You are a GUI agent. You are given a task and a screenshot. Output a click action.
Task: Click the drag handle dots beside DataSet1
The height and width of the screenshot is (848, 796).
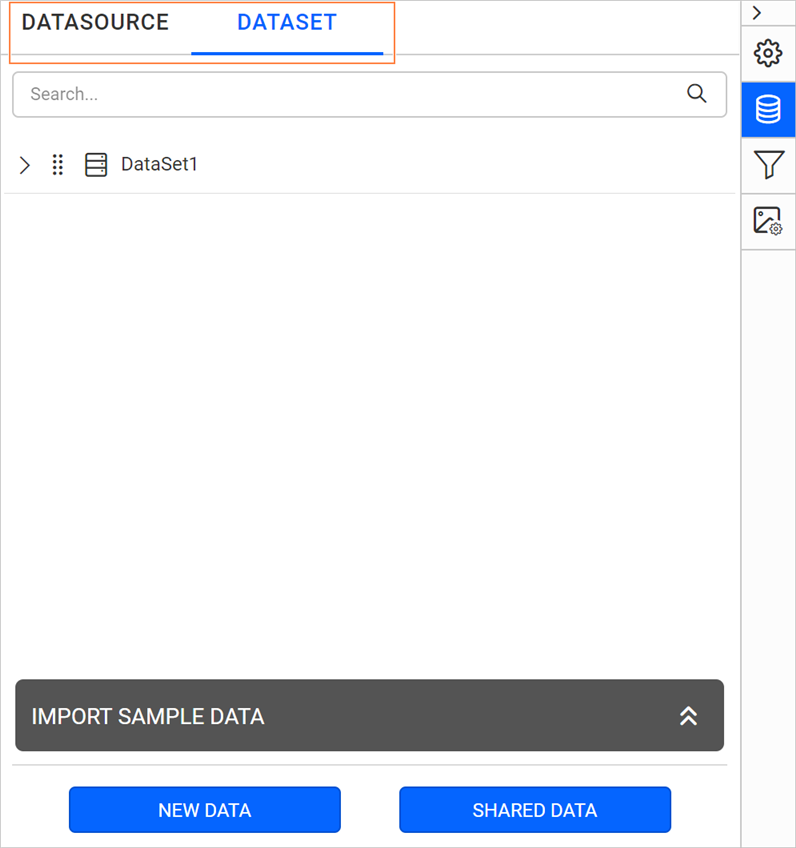coord(57,164)
